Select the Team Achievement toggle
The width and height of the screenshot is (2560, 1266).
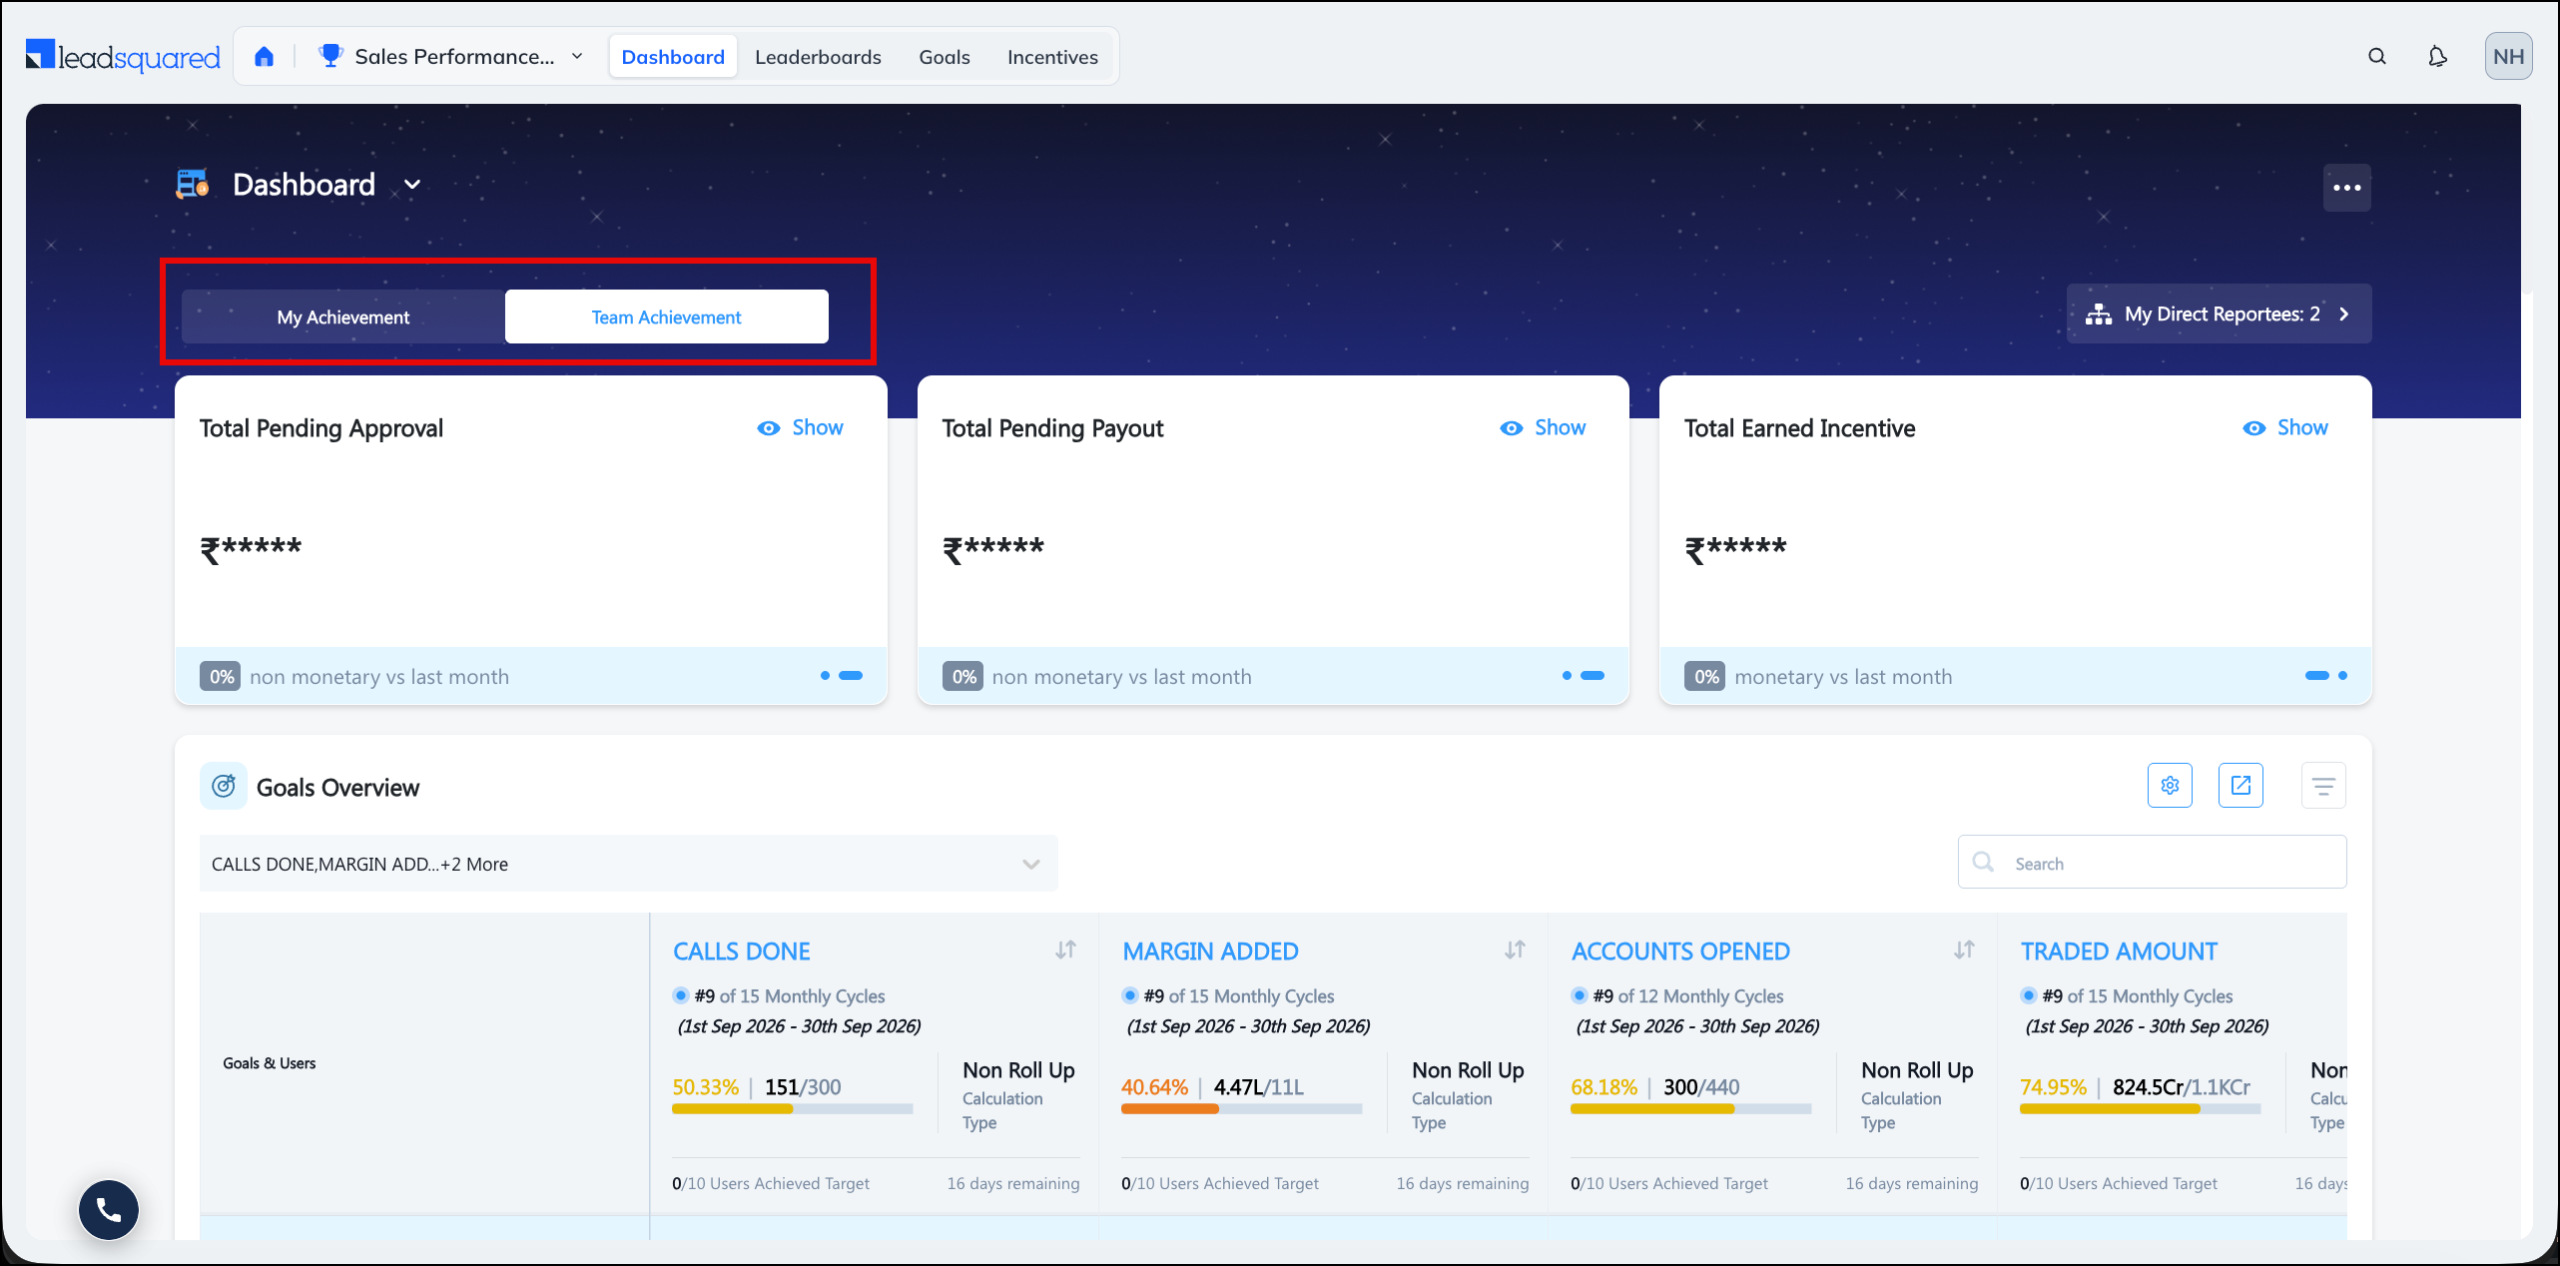pyautogui.click(x=666, y=317)
